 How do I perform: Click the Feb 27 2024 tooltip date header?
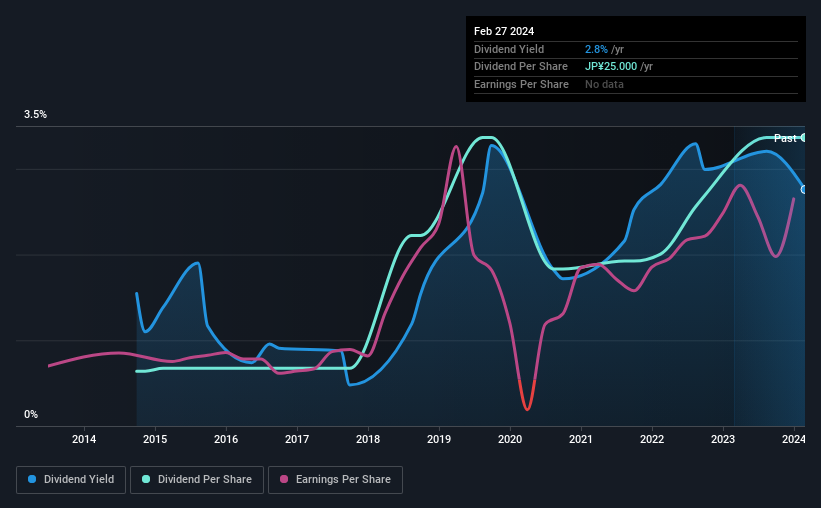[504, 31]
